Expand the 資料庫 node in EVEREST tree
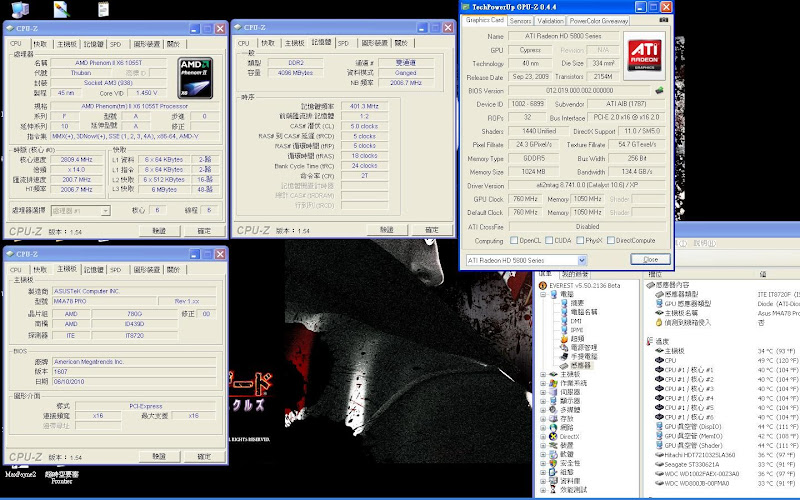This screenshot has height=500, width=800. tap(543, 481)
